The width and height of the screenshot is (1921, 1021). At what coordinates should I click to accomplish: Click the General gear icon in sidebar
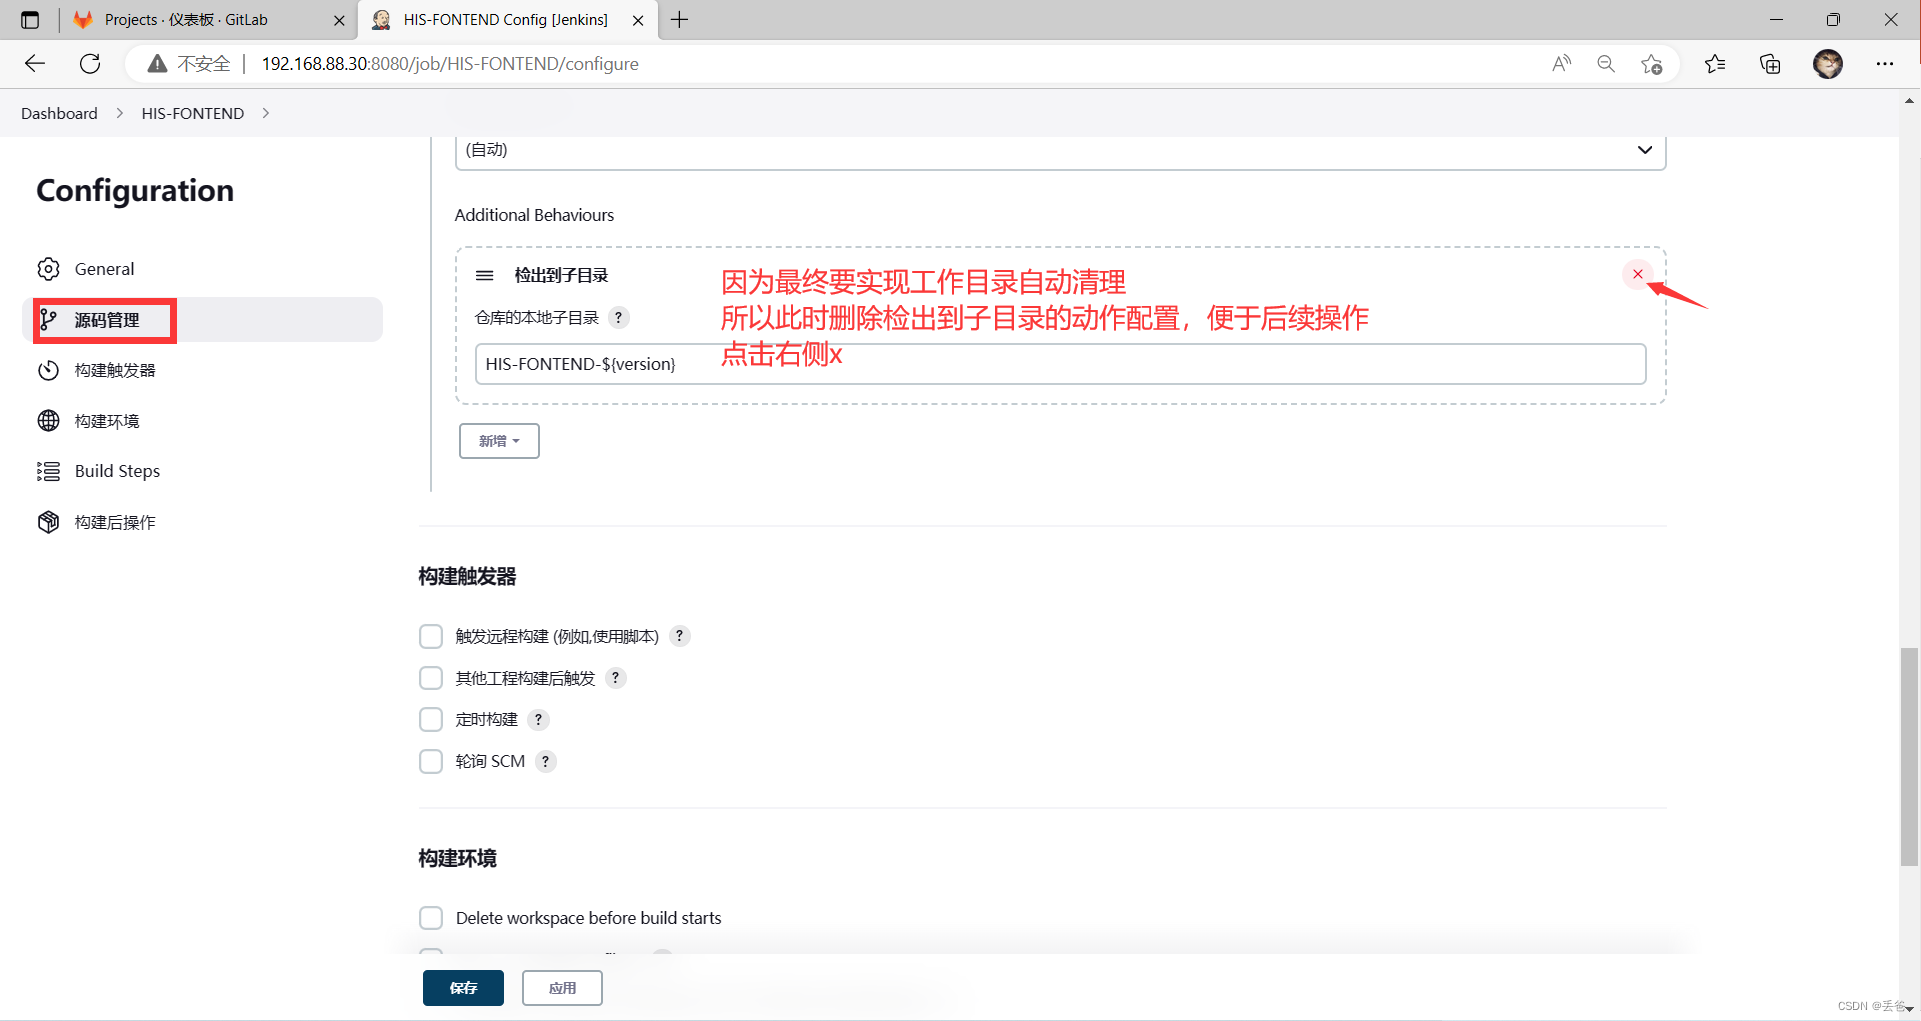pos(48,269)
